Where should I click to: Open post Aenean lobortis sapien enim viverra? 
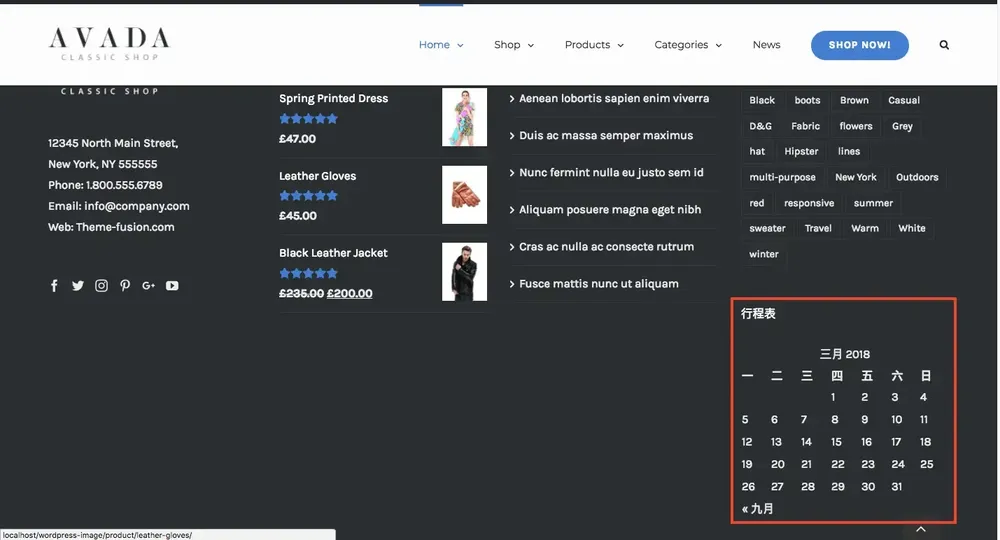(x=614, y=98)
